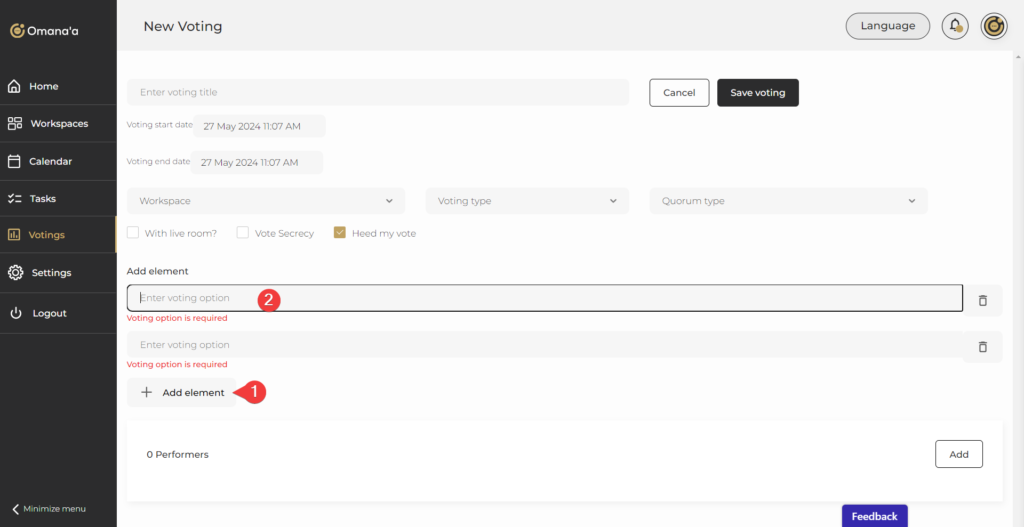Click the Enter voting title field
The width and height of the screenshot is (1024, 527).
[377, 93]
